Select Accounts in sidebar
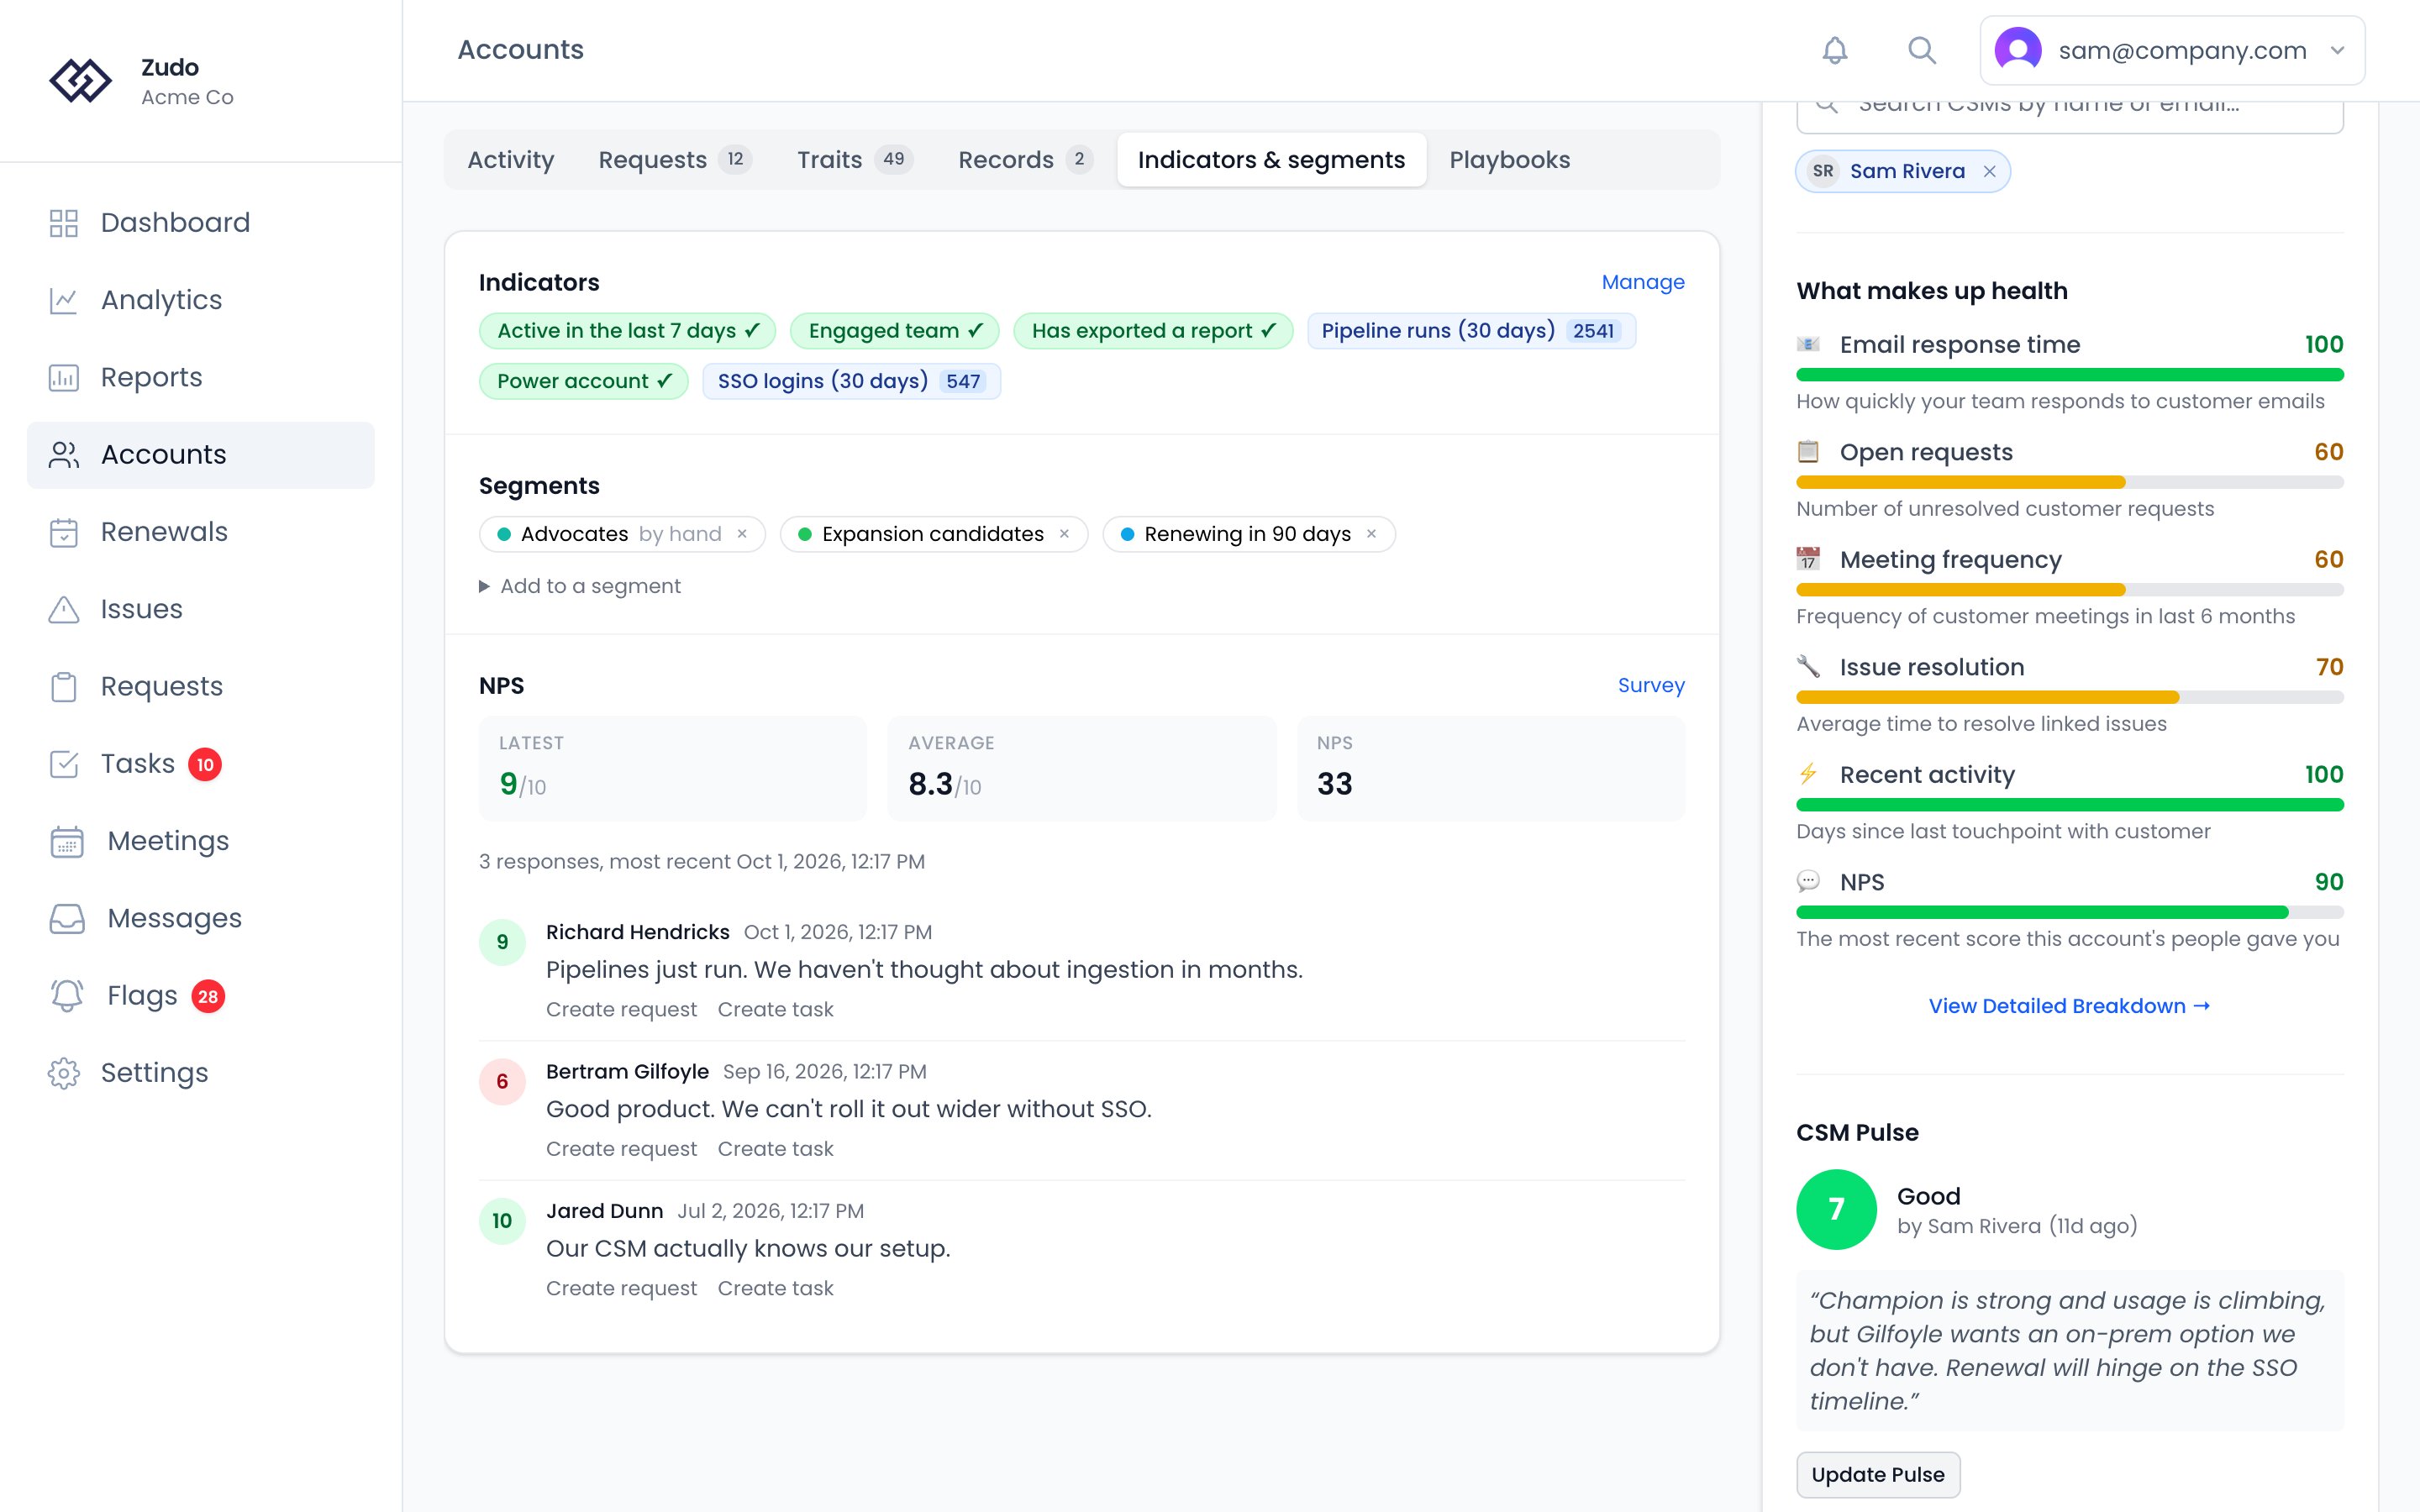This screenshot has height=1512, width=2420. point(201,455)
